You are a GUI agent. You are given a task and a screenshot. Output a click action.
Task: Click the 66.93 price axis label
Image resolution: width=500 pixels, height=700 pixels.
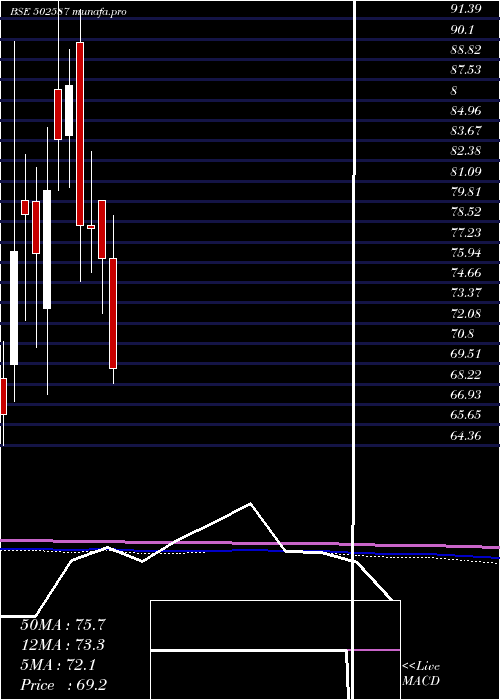tap(466, 395)
